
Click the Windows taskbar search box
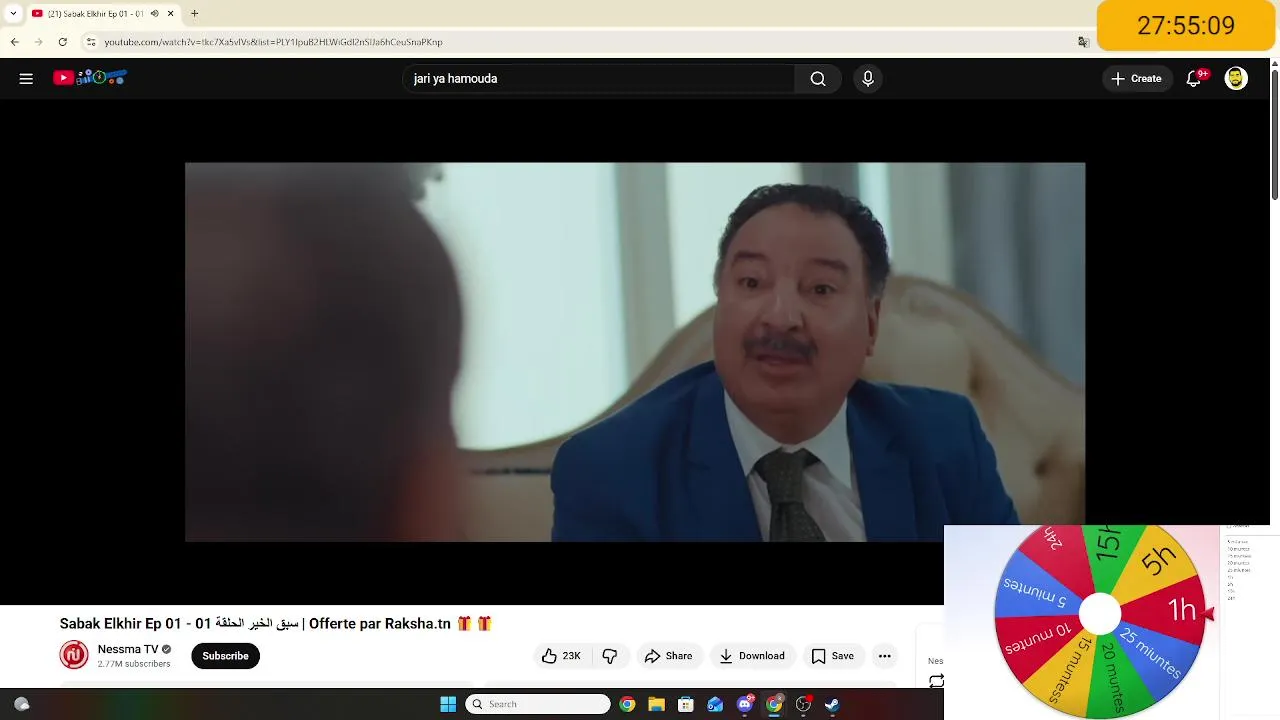[538, 704]
